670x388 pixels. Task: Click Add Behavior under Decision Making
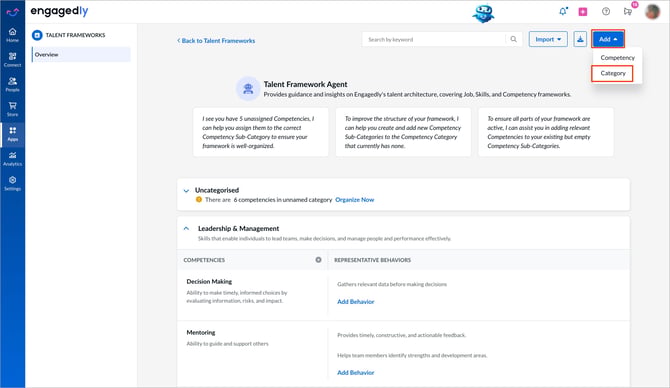(356, 302)
